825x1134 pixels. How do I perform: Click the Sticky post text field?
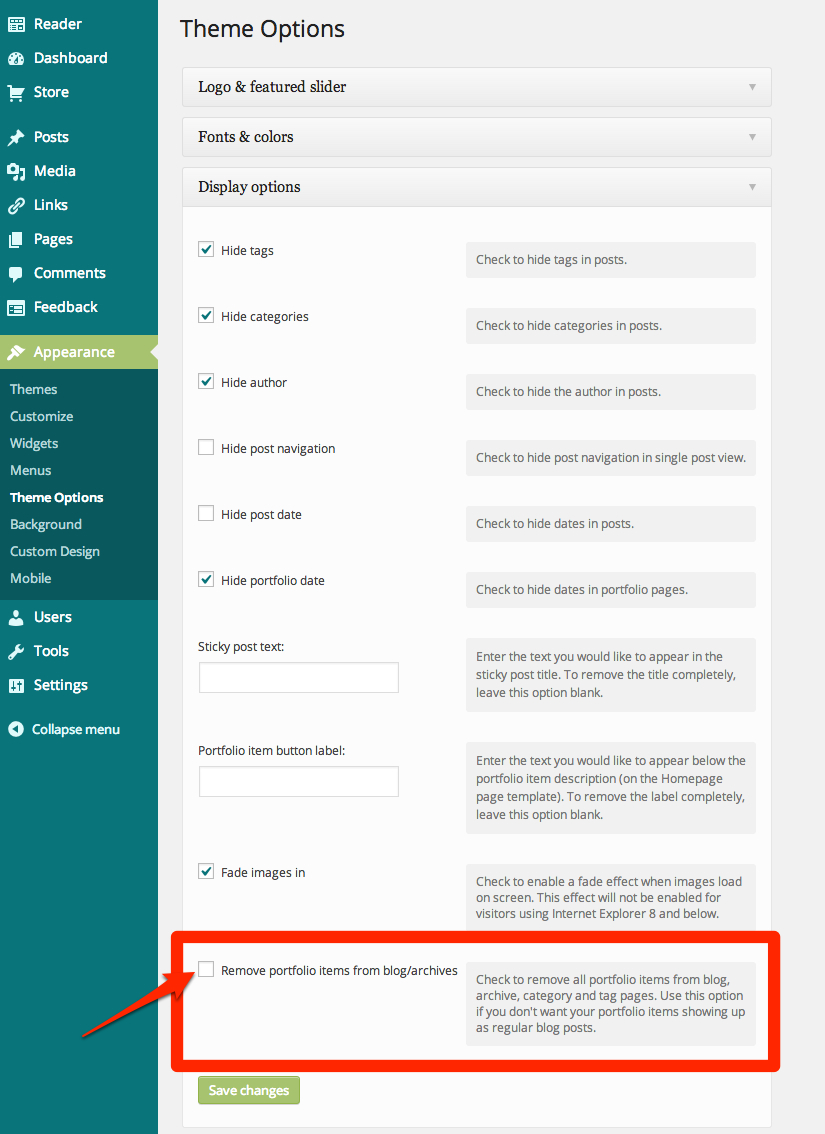pos(299,677)
